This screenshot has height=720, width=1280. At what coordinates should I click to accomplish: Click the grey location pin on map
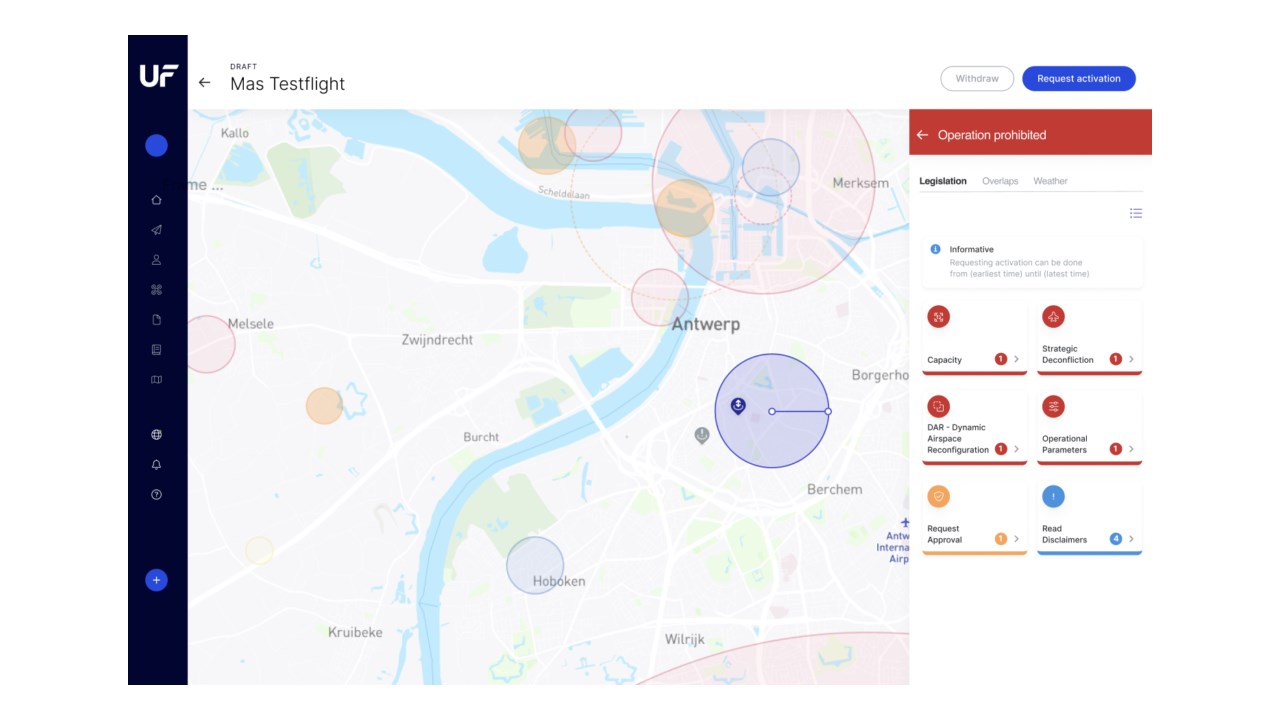702,435
